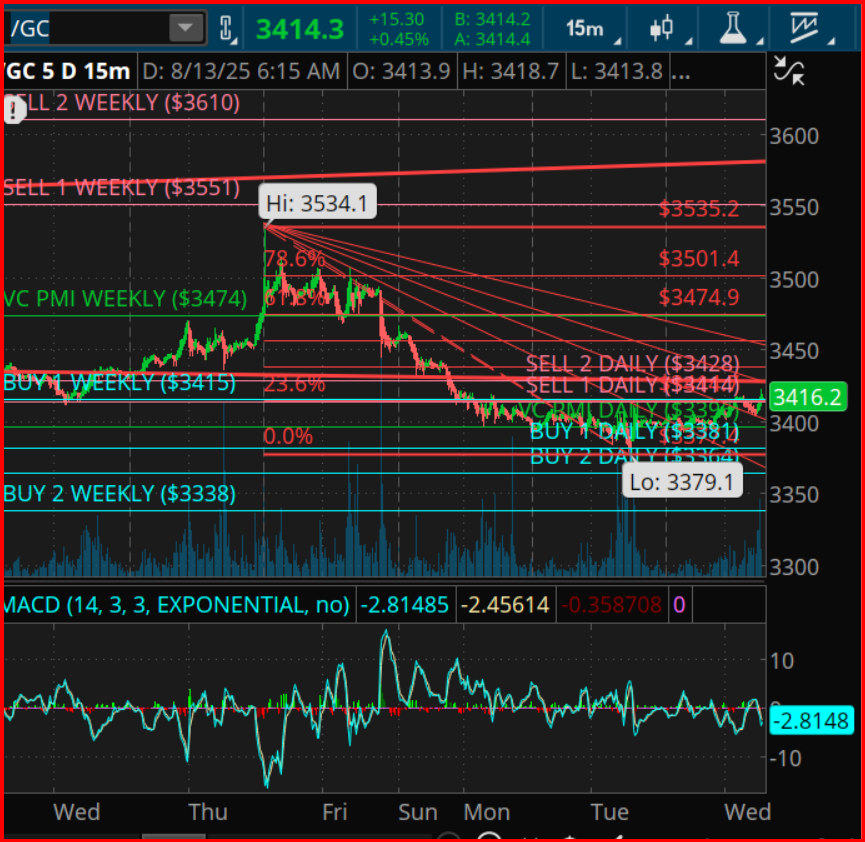Click the 78.6% retracement label
This screenshot has height=842, width=865.
click(x=295, y=258)
